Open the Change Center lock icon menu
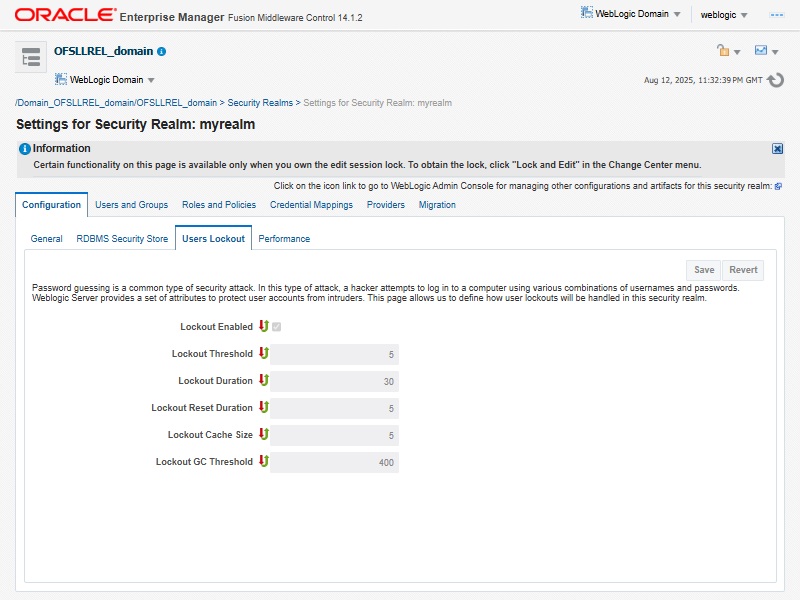This screenshot has width=800, height=600. tap(729, 51)
